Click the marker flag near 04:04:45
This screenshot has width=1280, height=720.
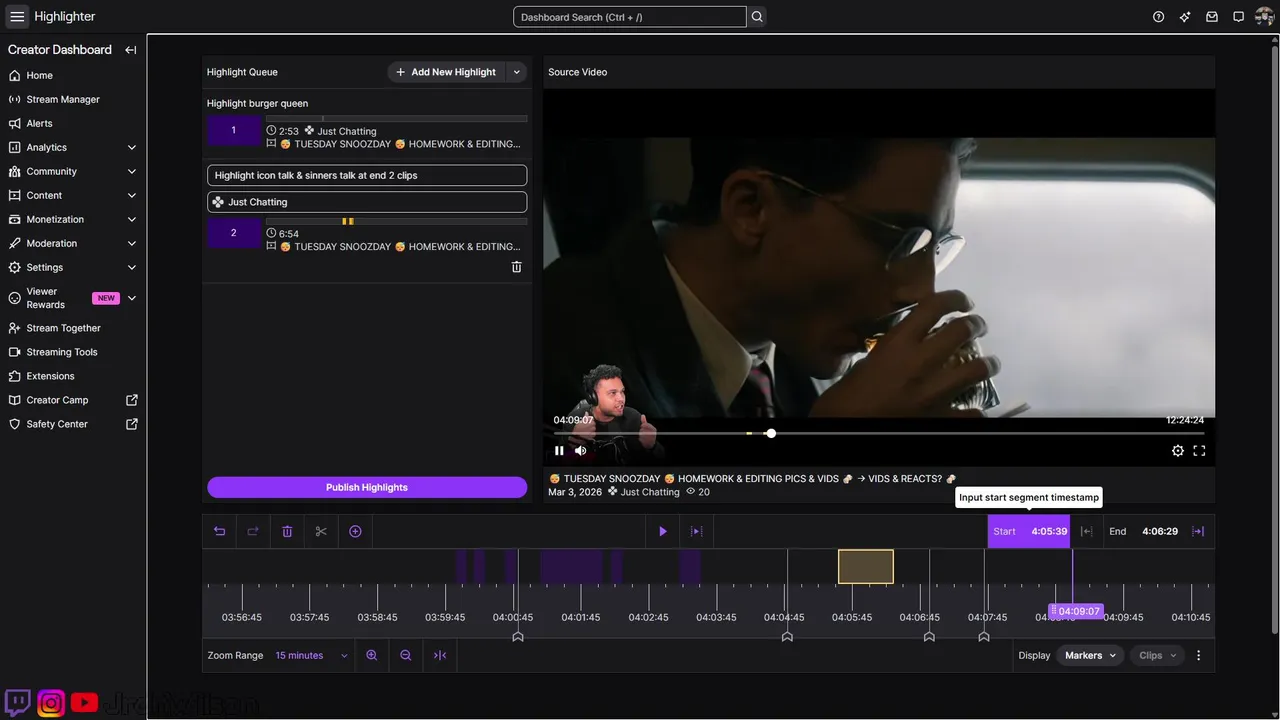pos(787,636)
